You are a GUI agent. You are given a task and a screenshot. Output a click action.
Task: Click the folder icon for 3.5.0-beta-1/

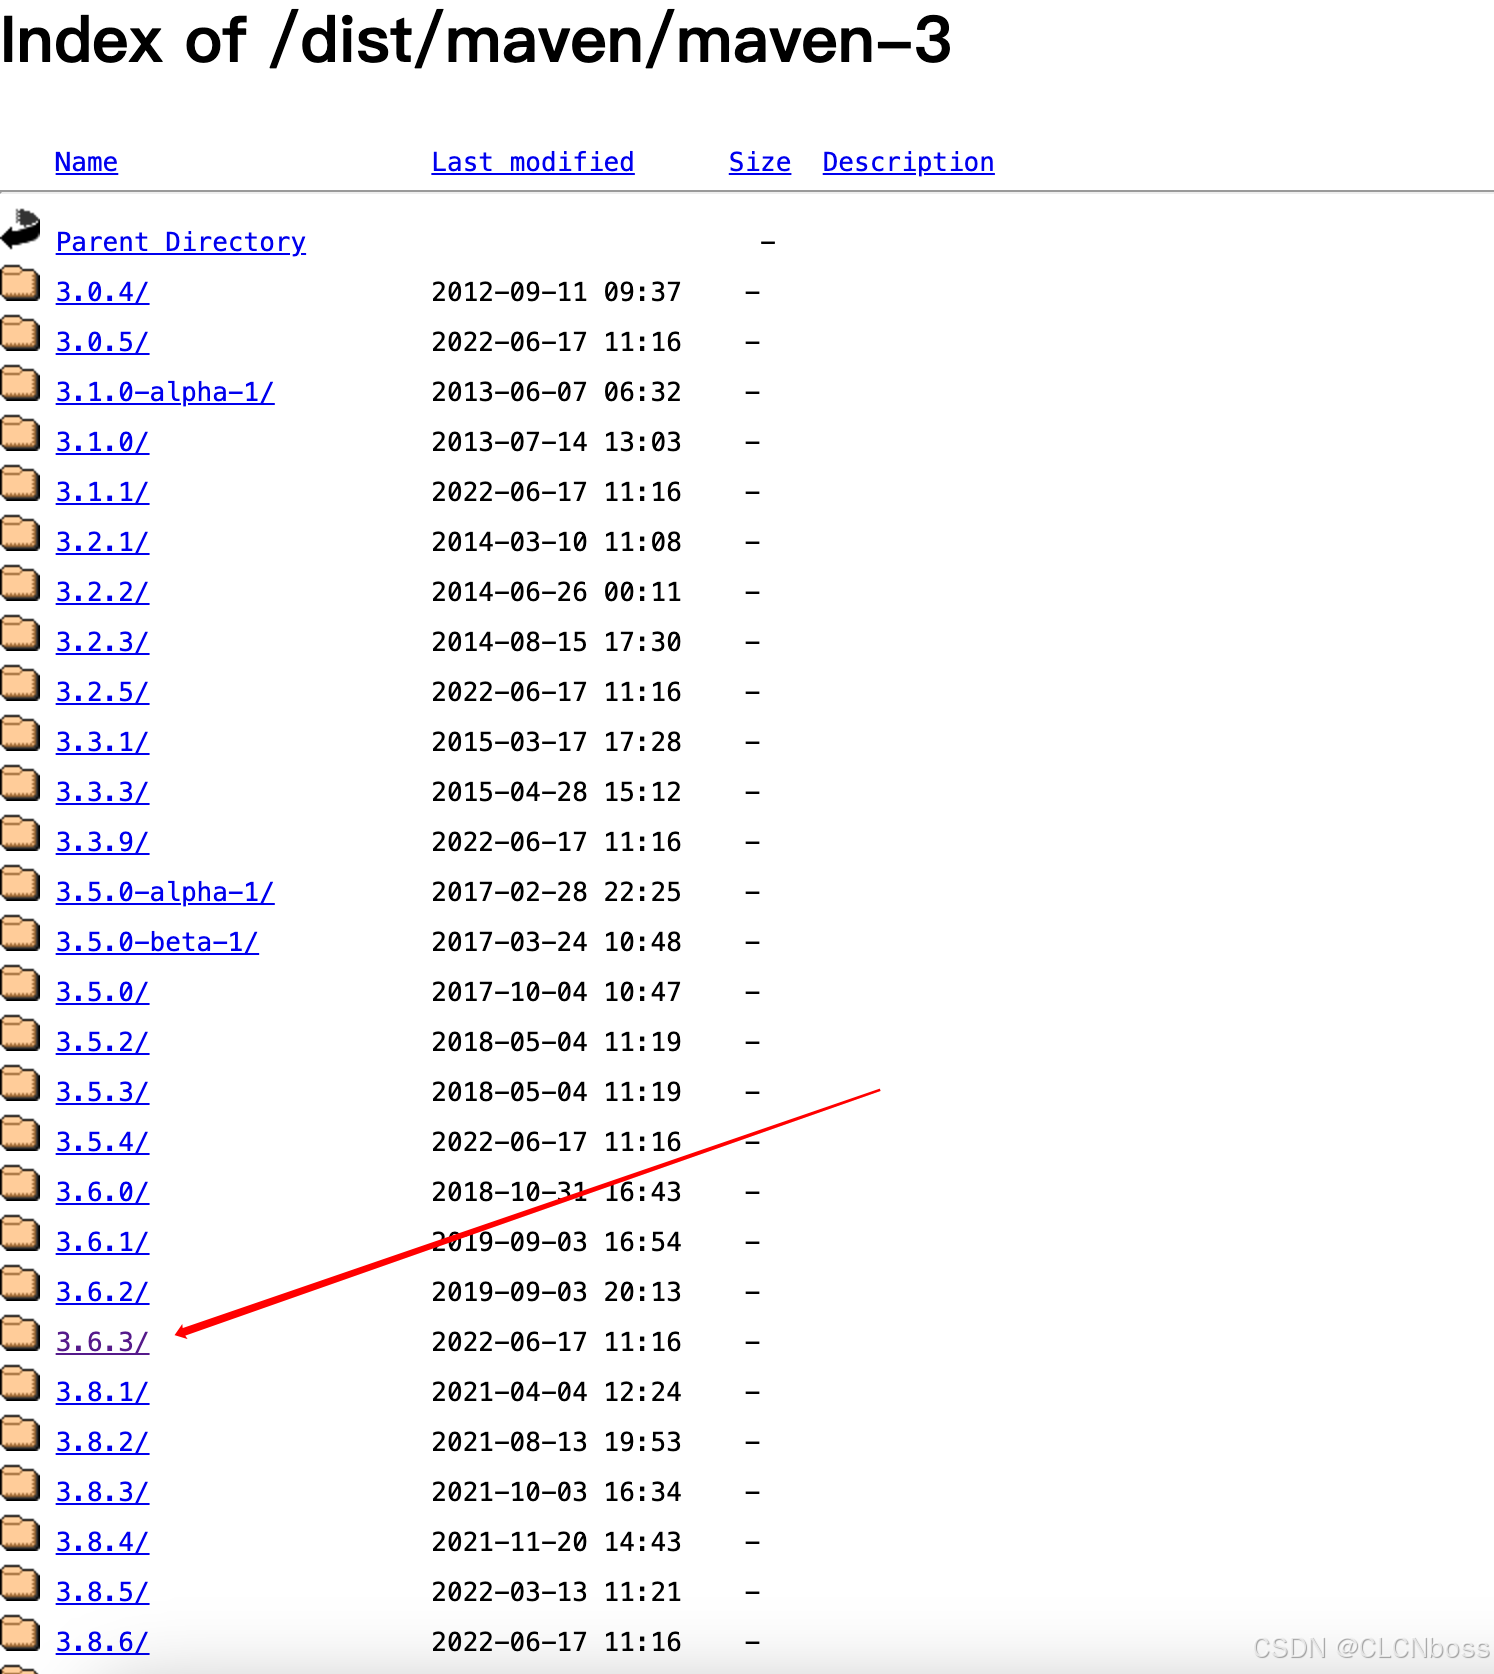pyautogui.click(x=20, y=934)
